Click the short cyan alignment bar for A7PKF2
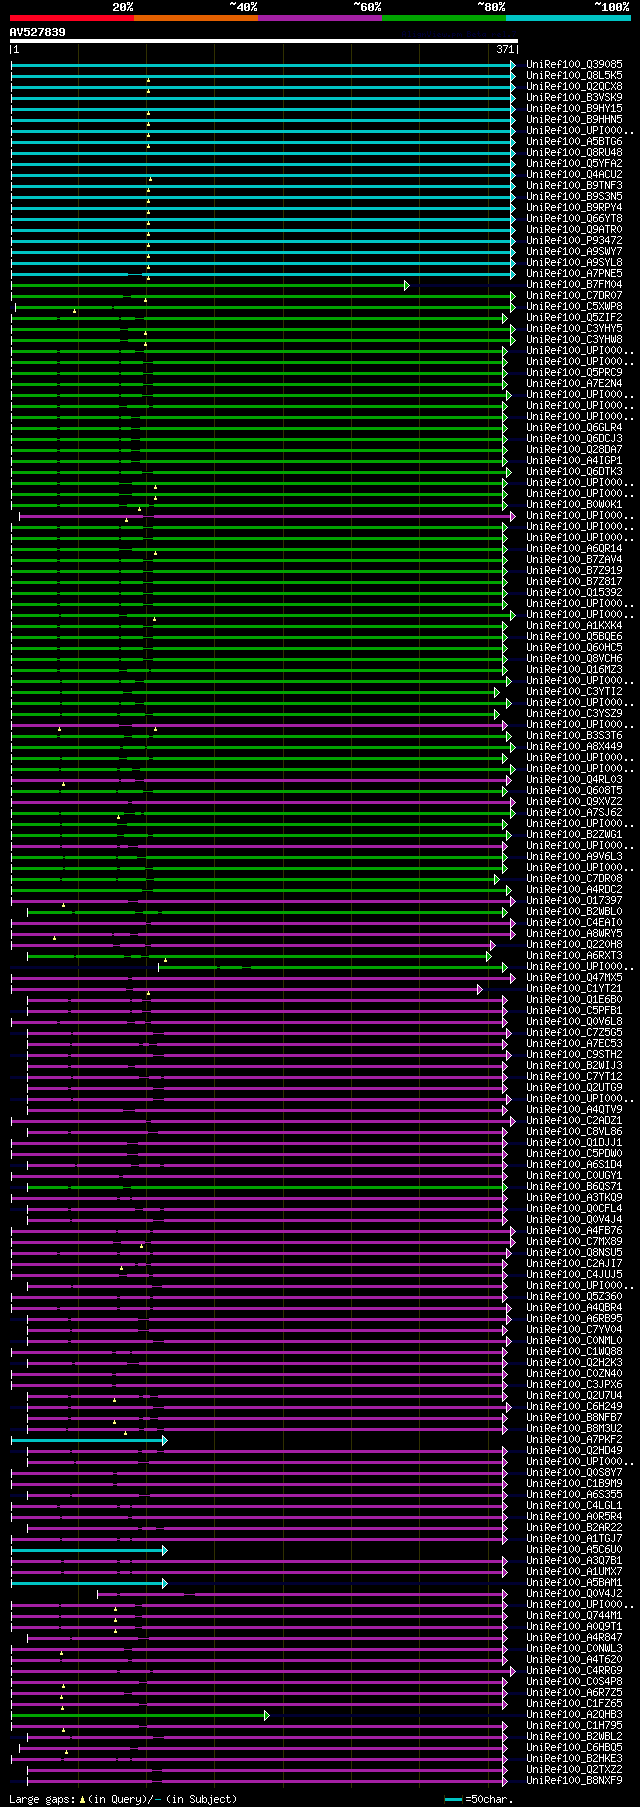This screenshot has width=640, height=1807. [87, 1440]
